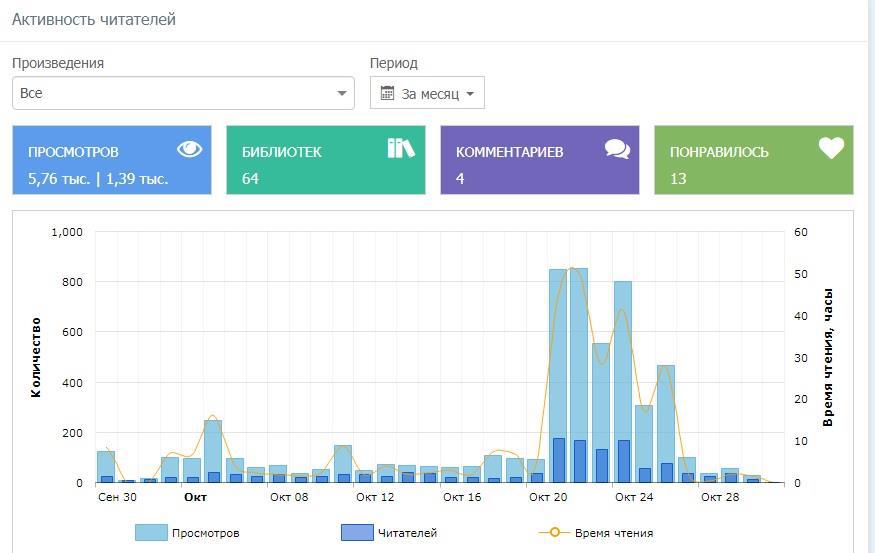The width and height of the screenshot is (875, 553).
Task: Toggle Время чтения line in legend
Action: click(613, 533)
